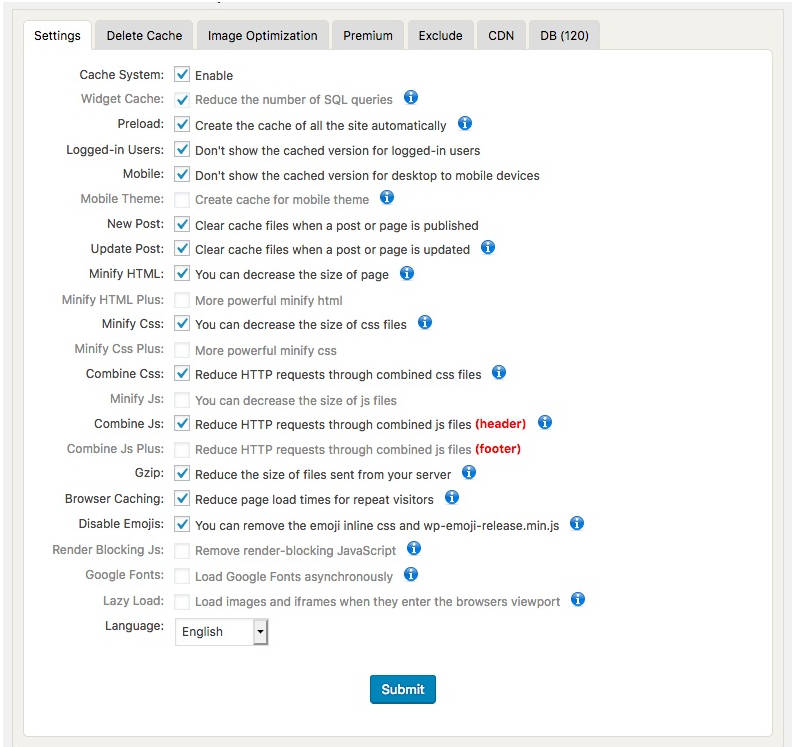Enable the Minify HTML Plus checkbox
The height and width of the screenshot is (747, 795).
click(x=182, y=300)
